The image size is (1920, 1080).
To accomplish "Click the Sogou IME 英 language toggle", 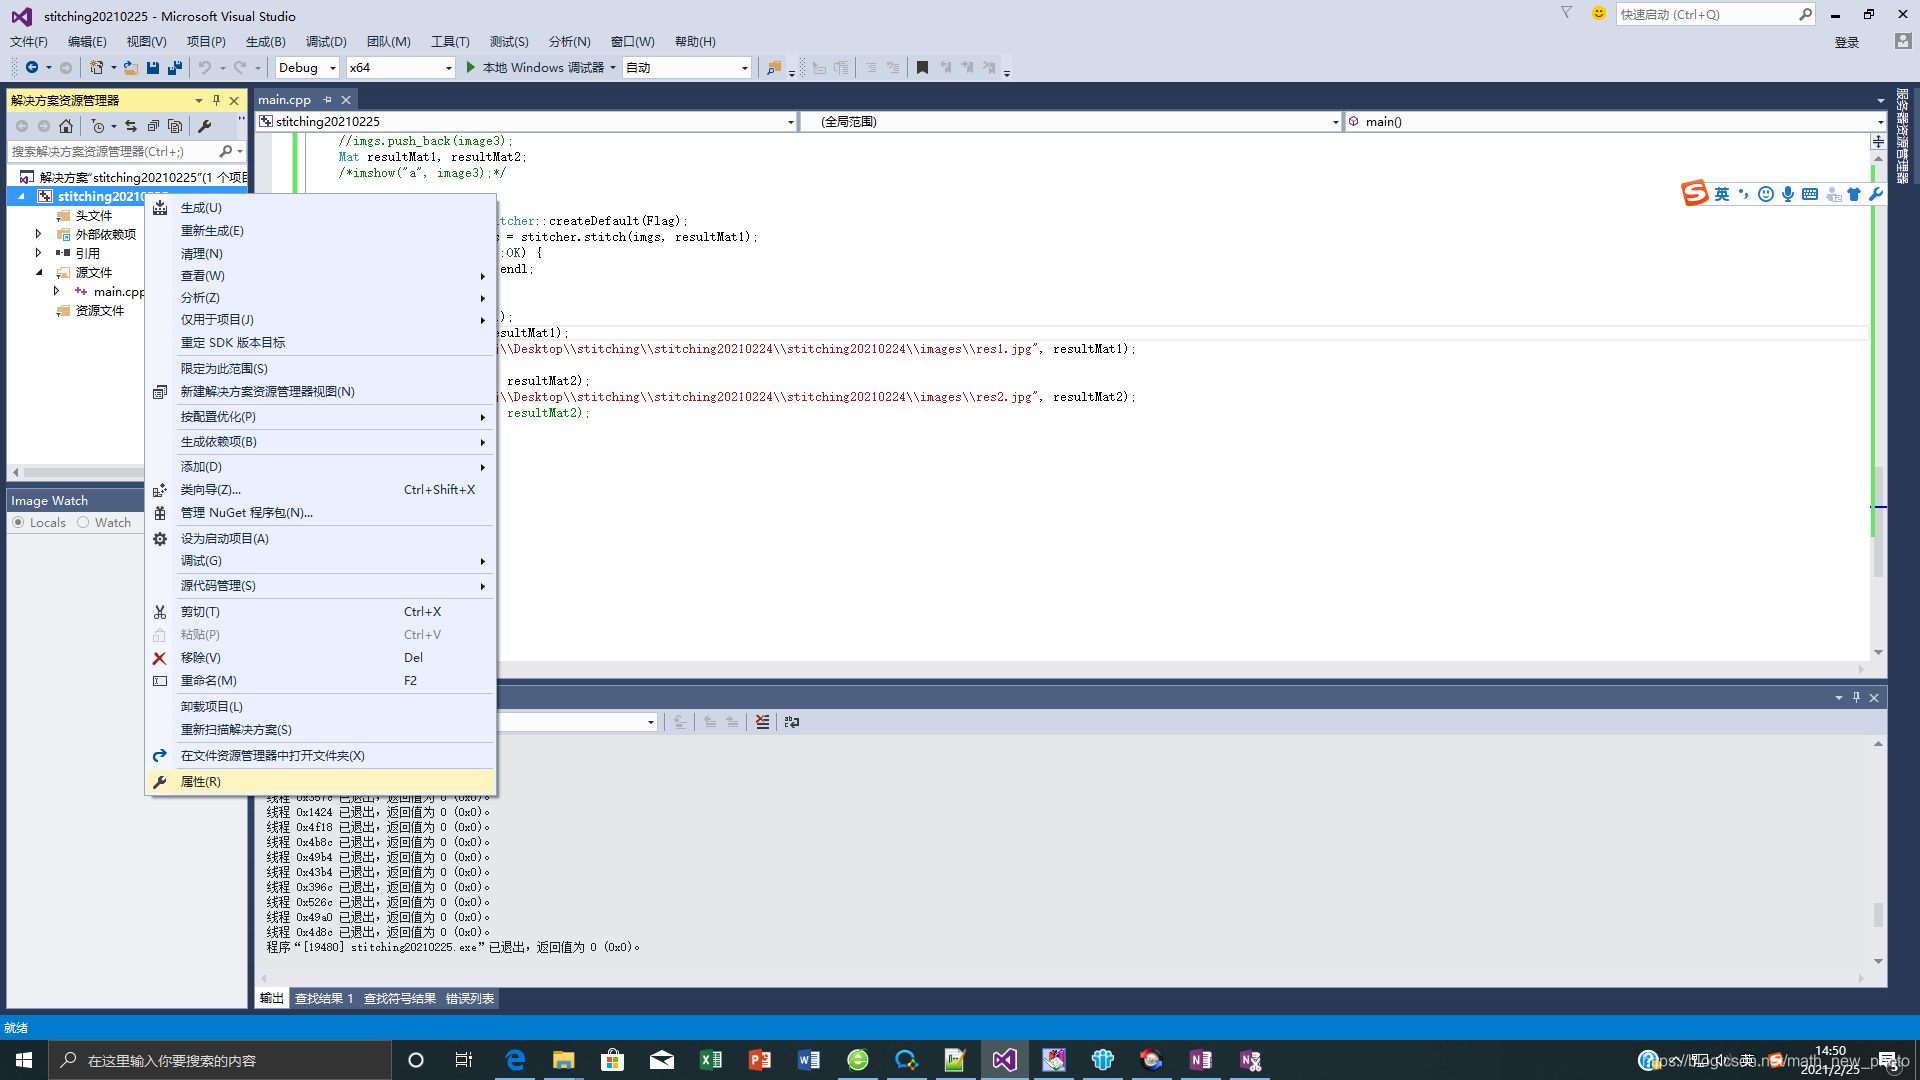I will click(x=1722, y=194).
